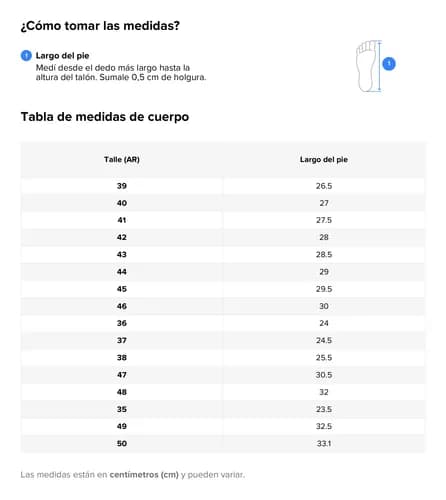446x500 pixels.
Task: Click size 39 in the table
Action: 122,186
